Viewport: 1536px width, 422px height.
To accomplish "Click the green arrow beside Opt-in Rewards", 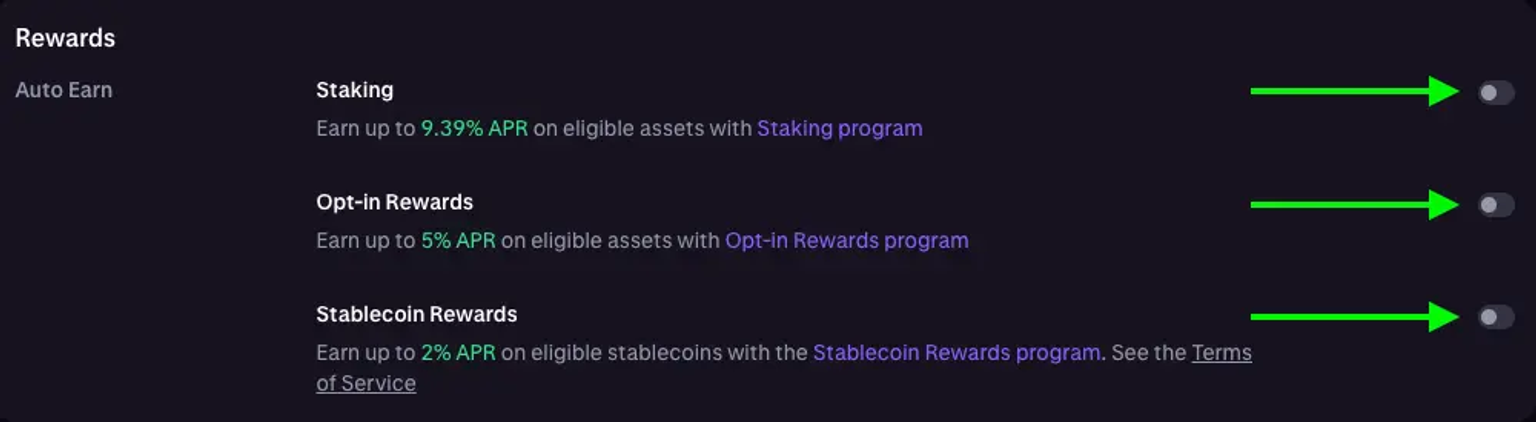I will pyautogui.click(x=1354, y=204).
